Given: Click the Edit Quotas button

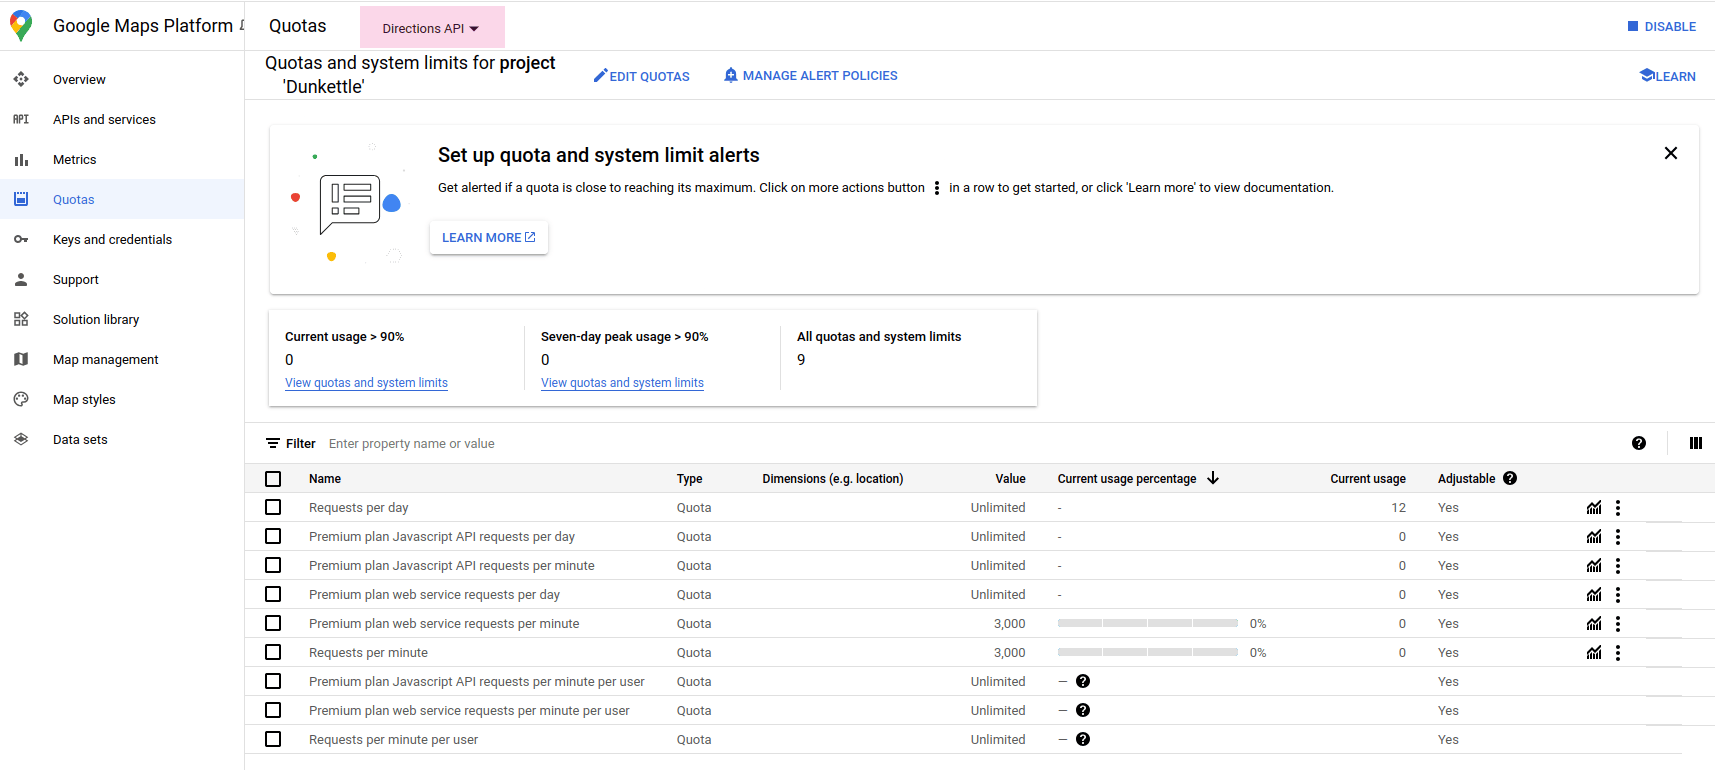Looking at the screenshot, I should pos(641,76).
